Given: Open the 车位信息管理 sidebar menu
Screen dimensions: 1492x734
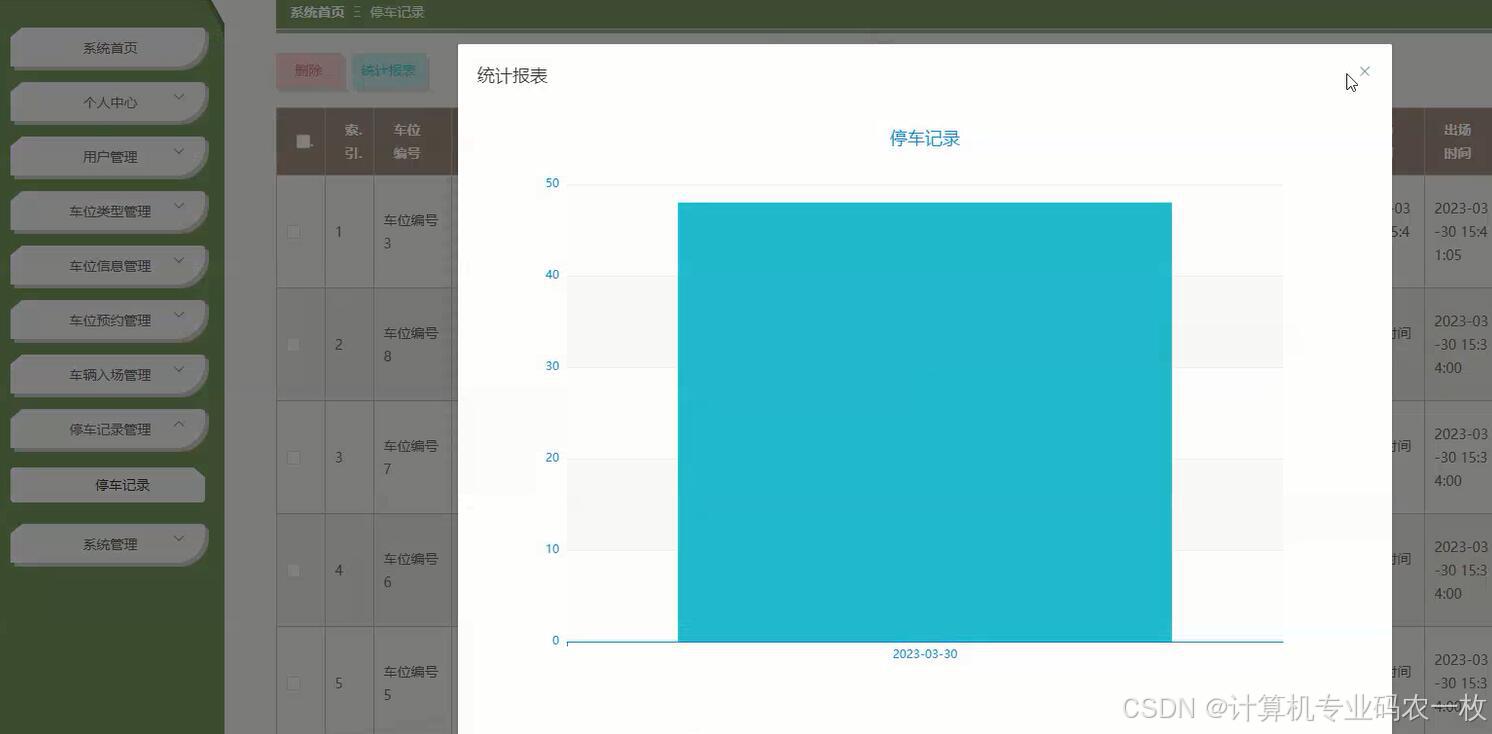Looking at the screenshot, I should (109, 266).
